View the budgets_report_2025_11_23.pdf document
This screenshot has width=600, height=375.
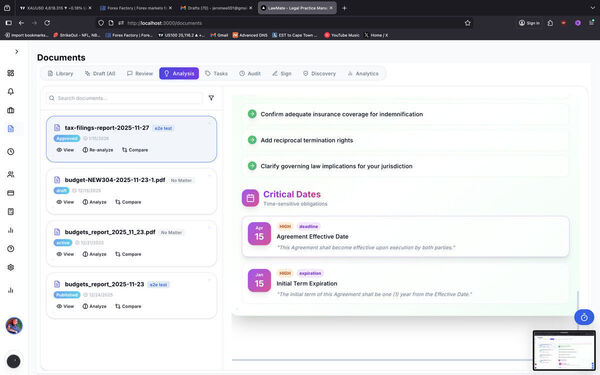(65, 254)
